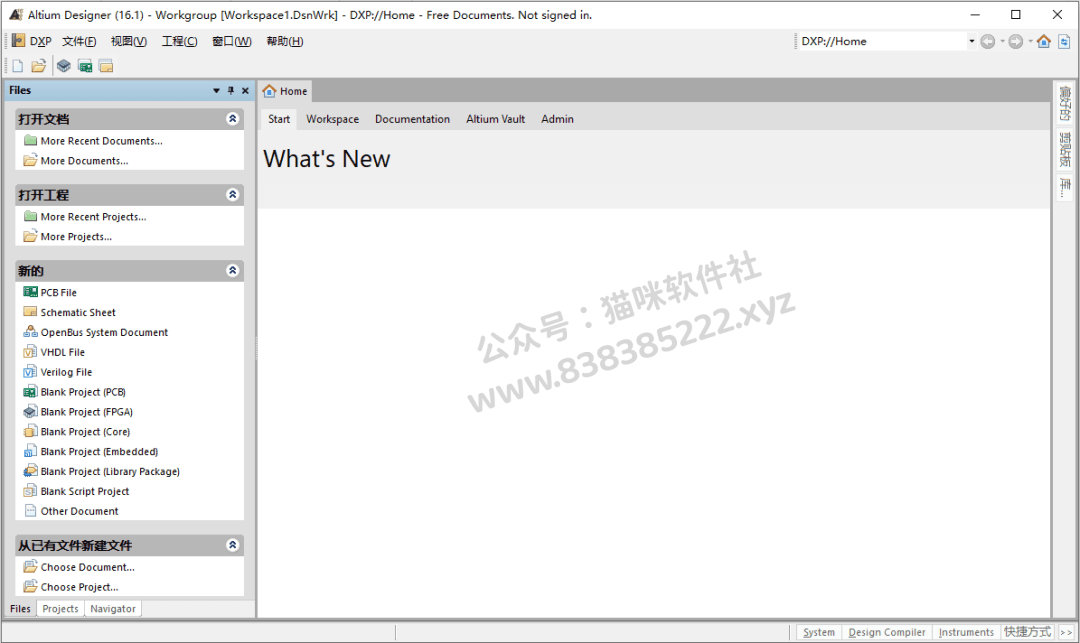Open the forward history dropdown arrow

[1030, 41]
